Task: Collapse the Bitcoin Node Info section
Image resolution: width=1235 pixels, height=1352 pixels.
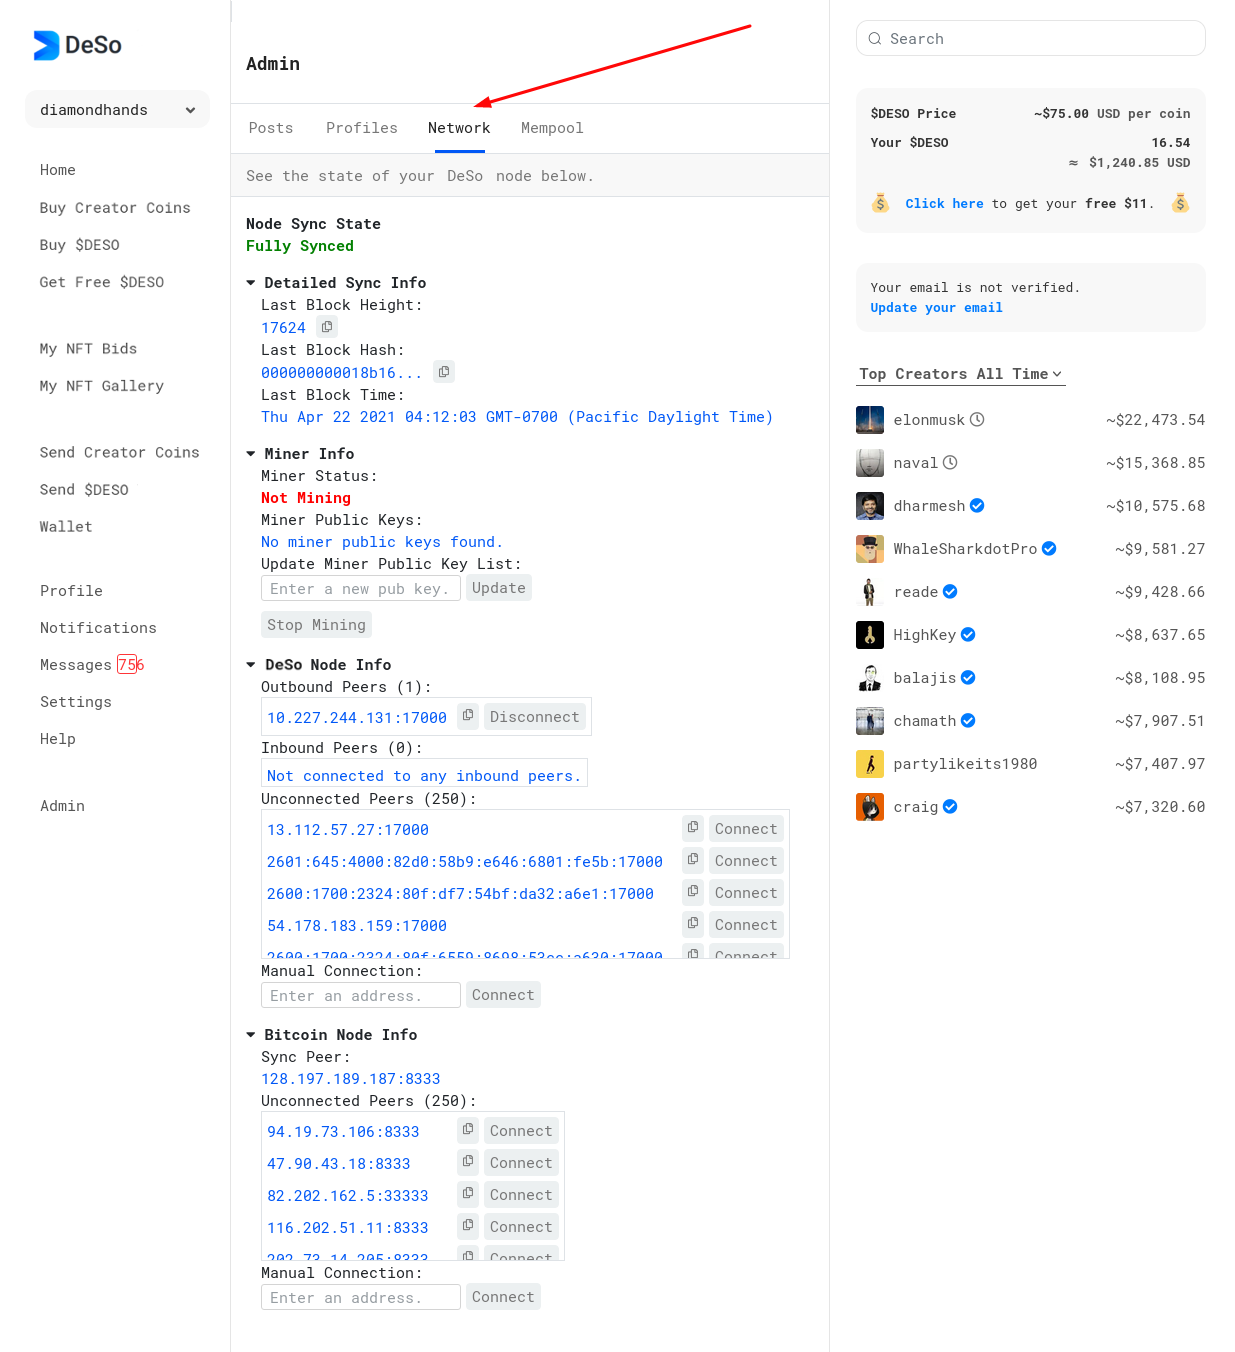Action: tap(251, 1035)
